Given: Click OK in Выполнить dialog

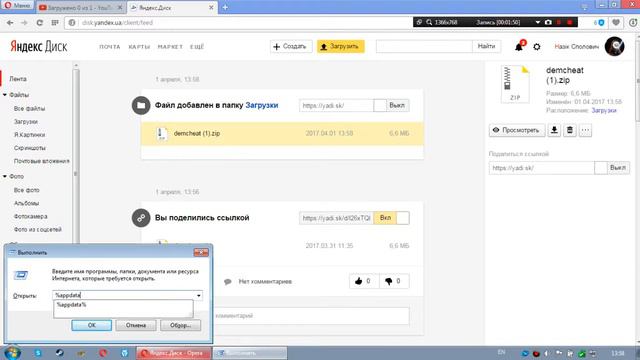Looking at the screenshot, I should [91, 325].
